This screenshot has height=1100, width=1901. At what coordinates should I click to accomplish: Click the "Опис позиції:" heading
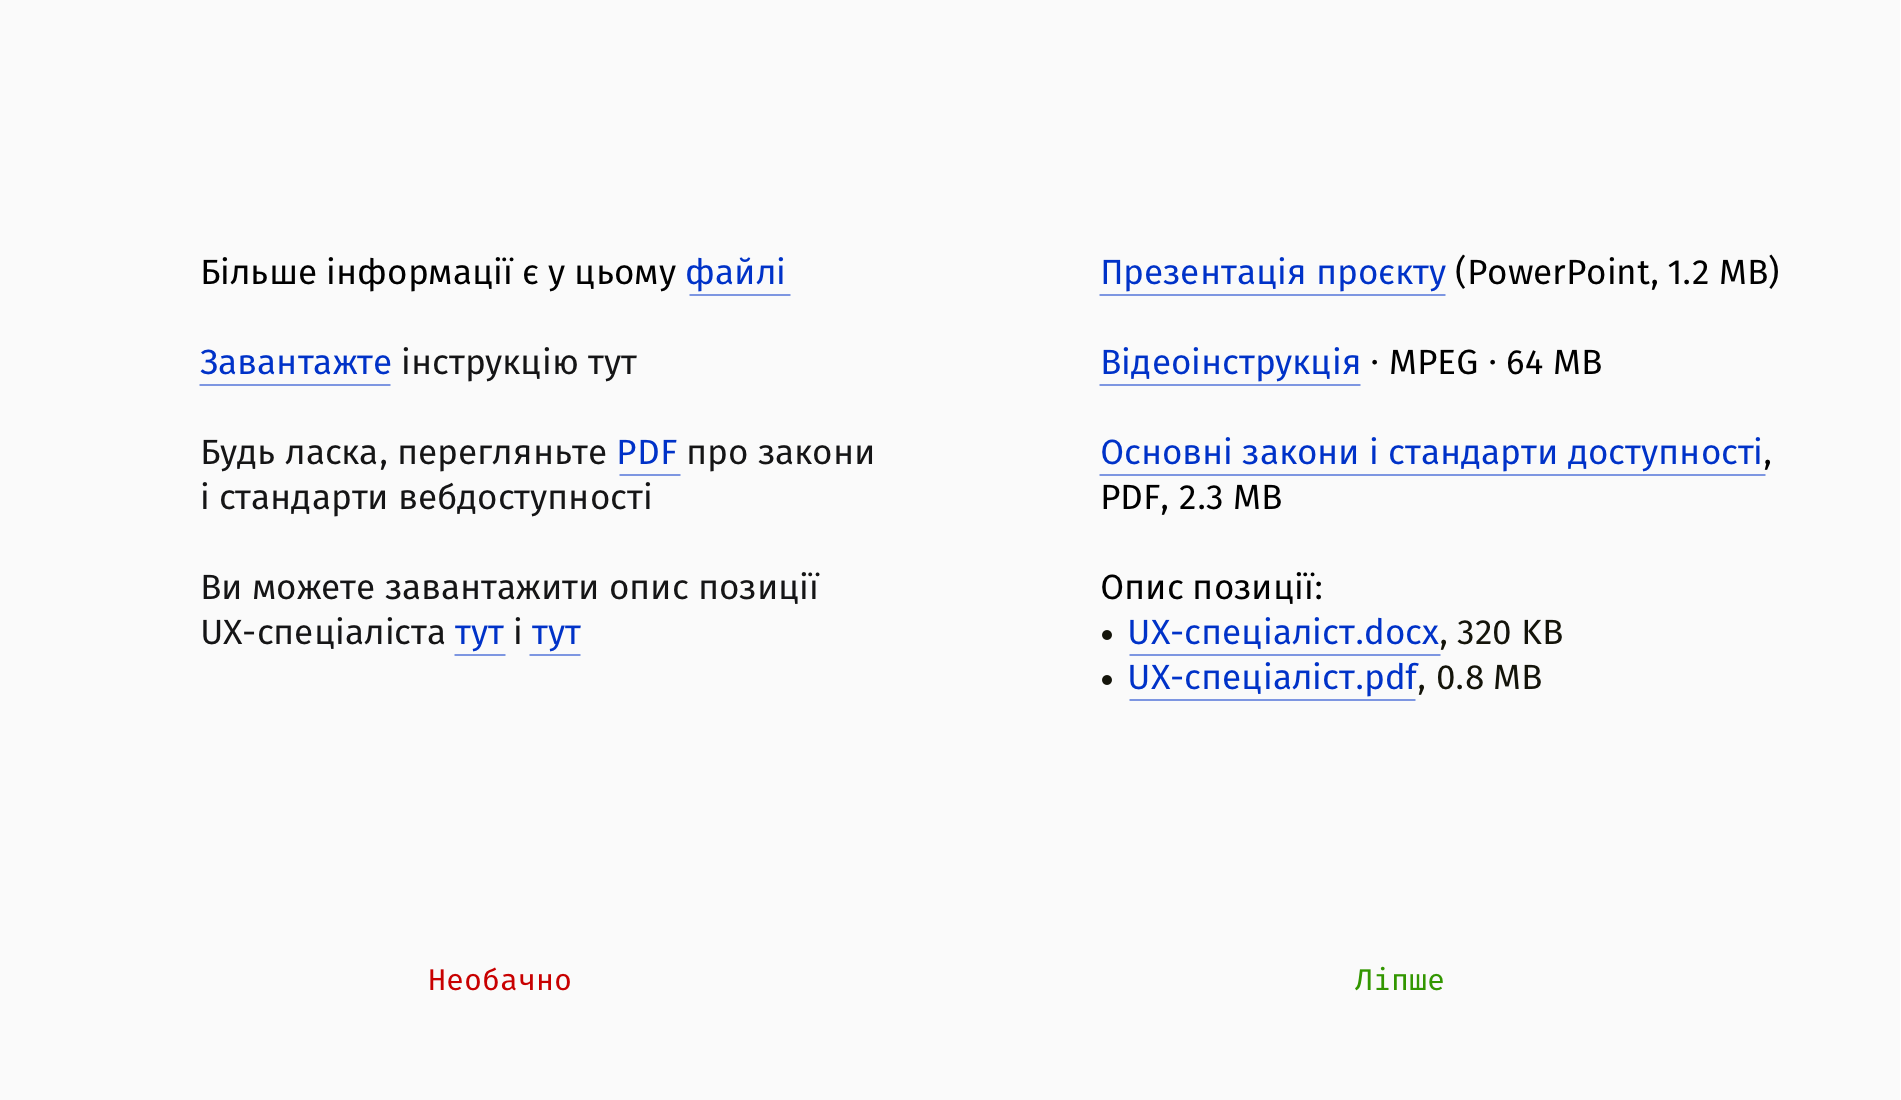click(1211, 588)
